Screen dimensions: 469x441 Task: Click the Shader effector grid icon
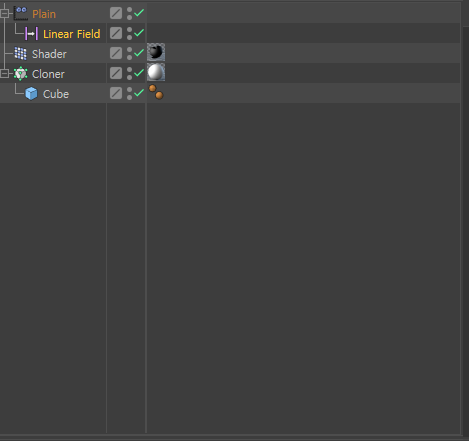[21, 53]
